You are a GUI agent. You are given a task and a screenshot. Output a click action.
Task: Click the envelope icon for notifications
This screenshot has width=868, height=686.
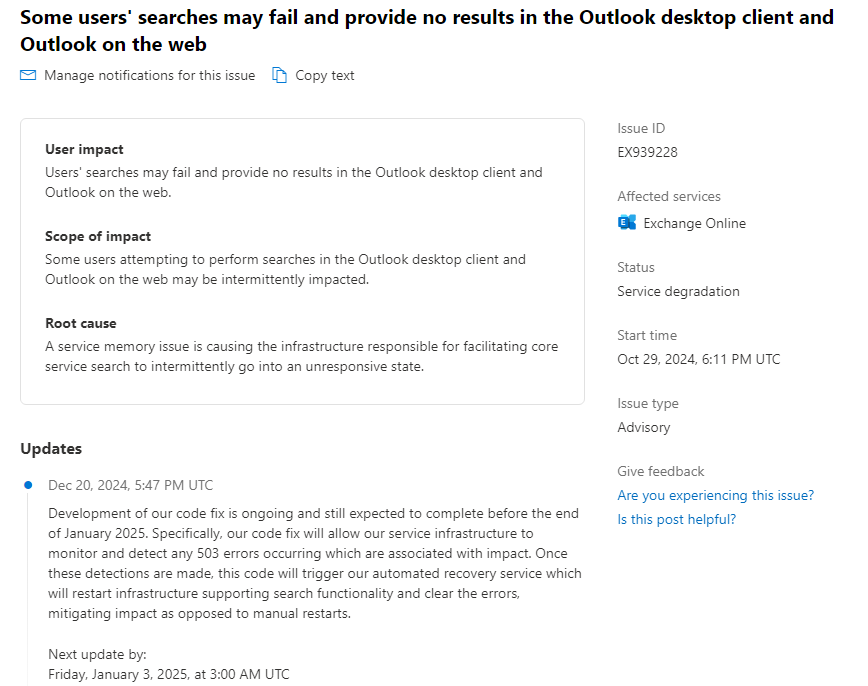[x=28, y=75]
